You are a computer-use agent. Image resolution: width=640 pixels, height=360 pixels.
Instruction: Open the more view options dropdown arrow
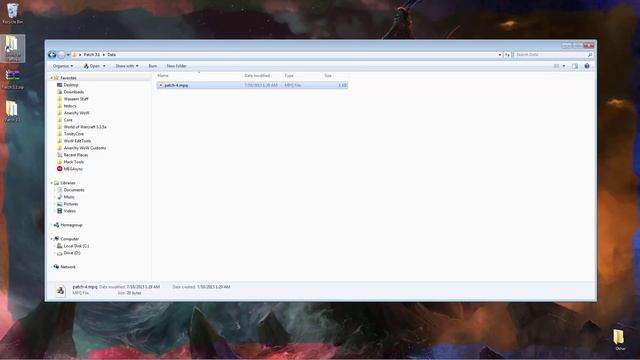coord(564,66)
